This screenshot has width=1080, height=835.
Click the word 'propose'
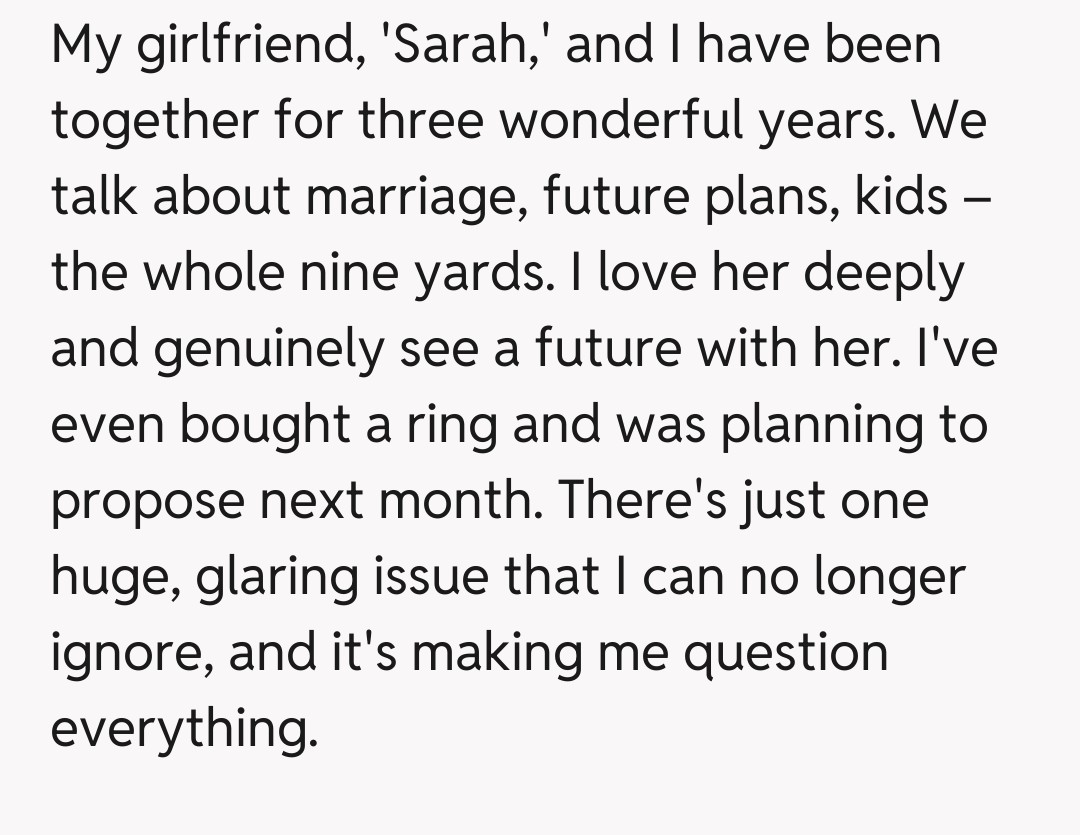click(148, 503)
